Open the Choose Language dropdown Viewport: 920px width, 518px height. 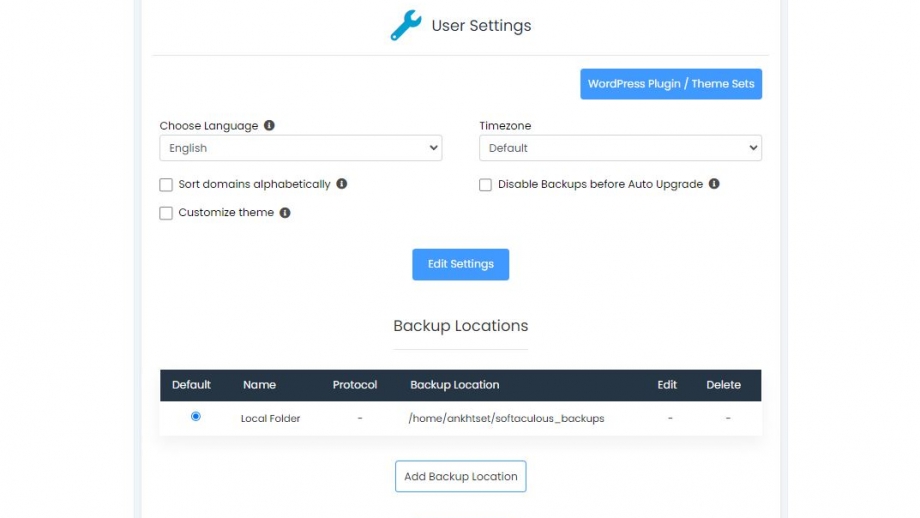click(300, 148)
